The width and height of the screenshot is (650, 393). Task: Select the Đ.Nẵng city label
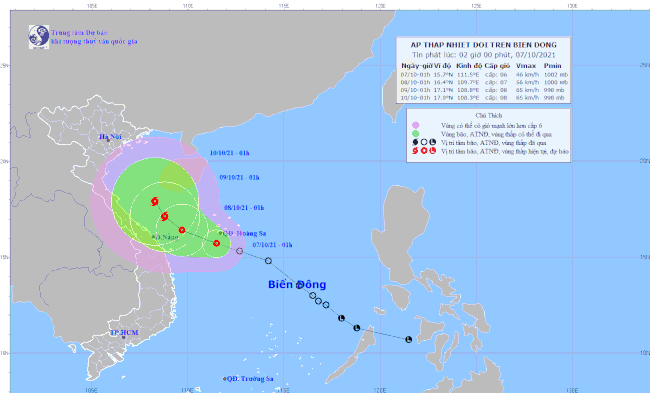(167, 237)
